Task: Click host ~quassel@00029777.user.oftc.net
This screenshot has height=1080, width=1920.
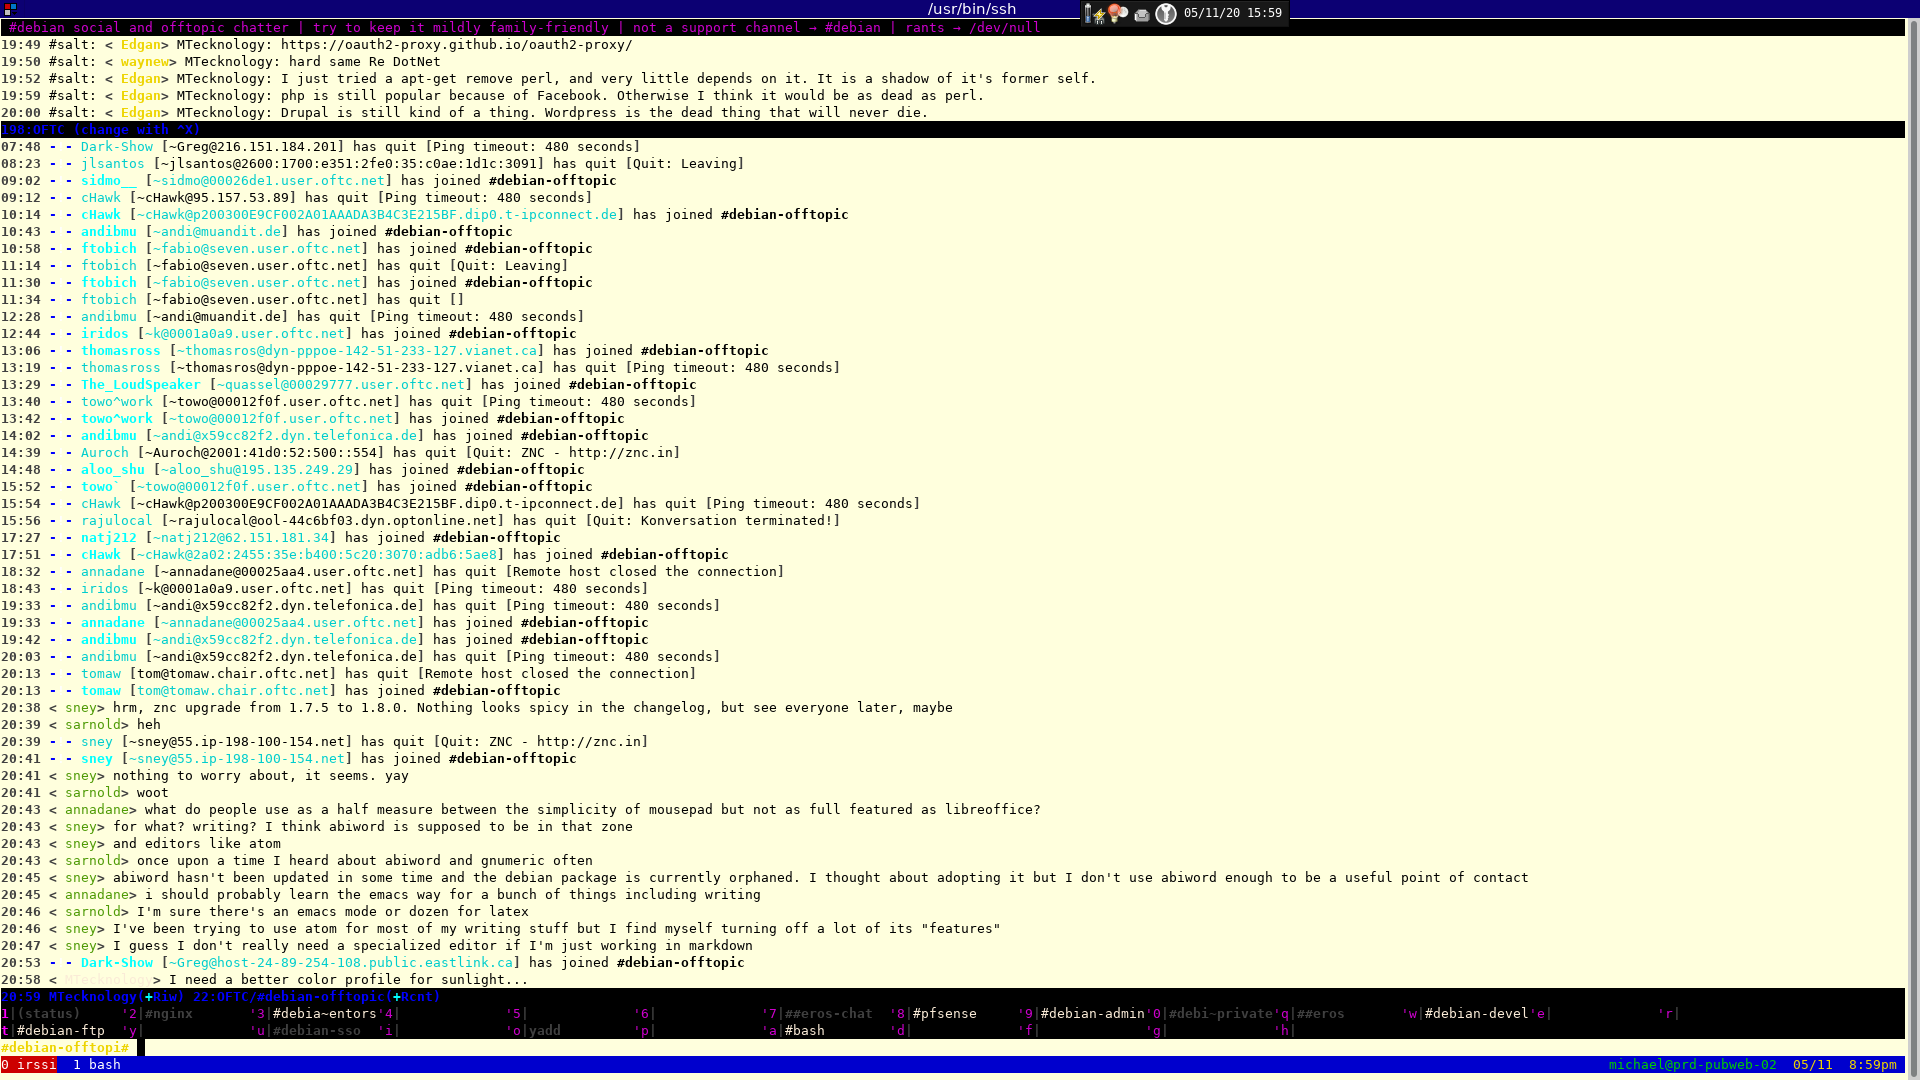Action: click(340, 385)
